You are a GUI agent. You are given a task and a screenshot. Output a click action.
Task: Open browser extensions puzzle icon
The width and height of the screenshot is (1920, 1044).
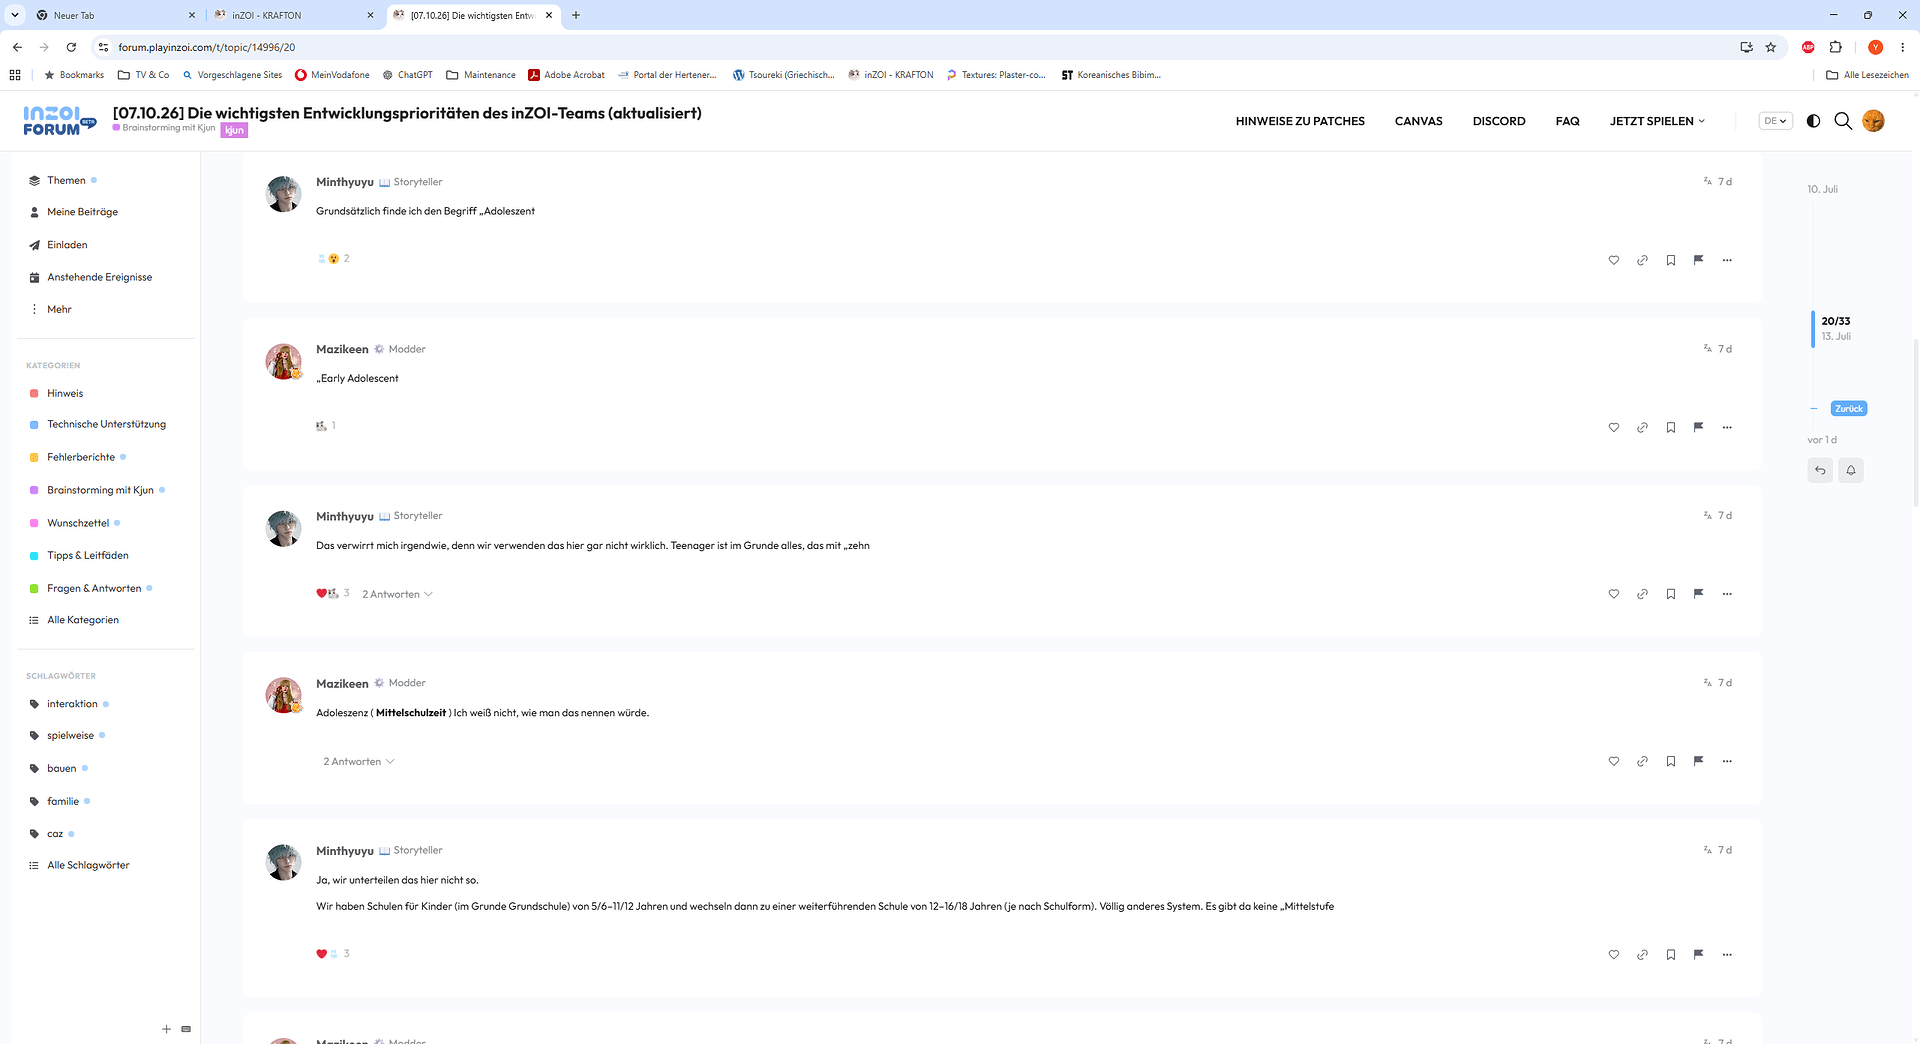click(x=1836, y=47)
